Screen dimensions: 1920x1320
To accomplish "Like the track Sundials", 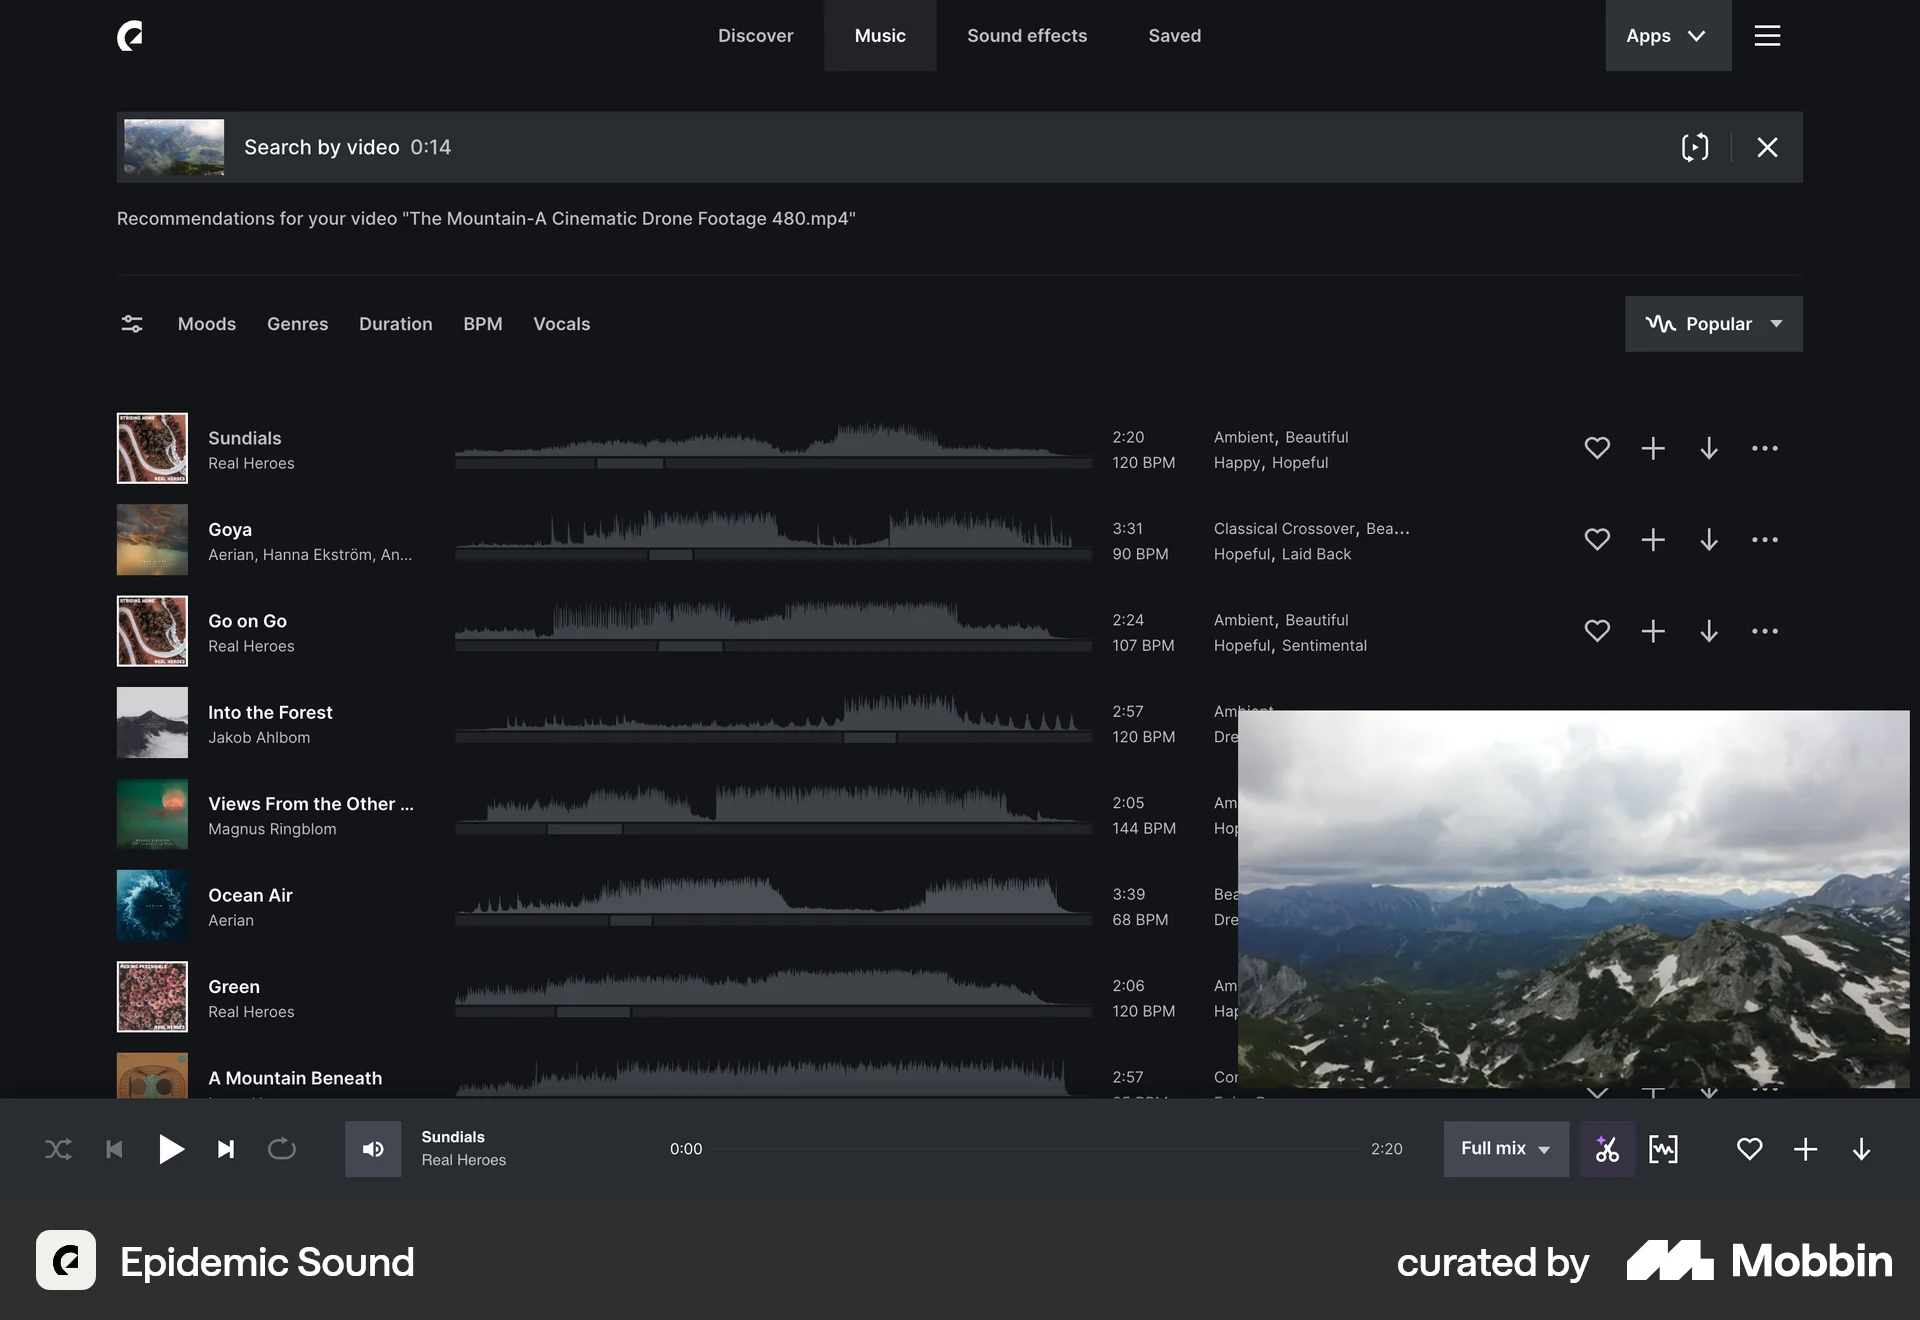I will tap(1597, 448).
